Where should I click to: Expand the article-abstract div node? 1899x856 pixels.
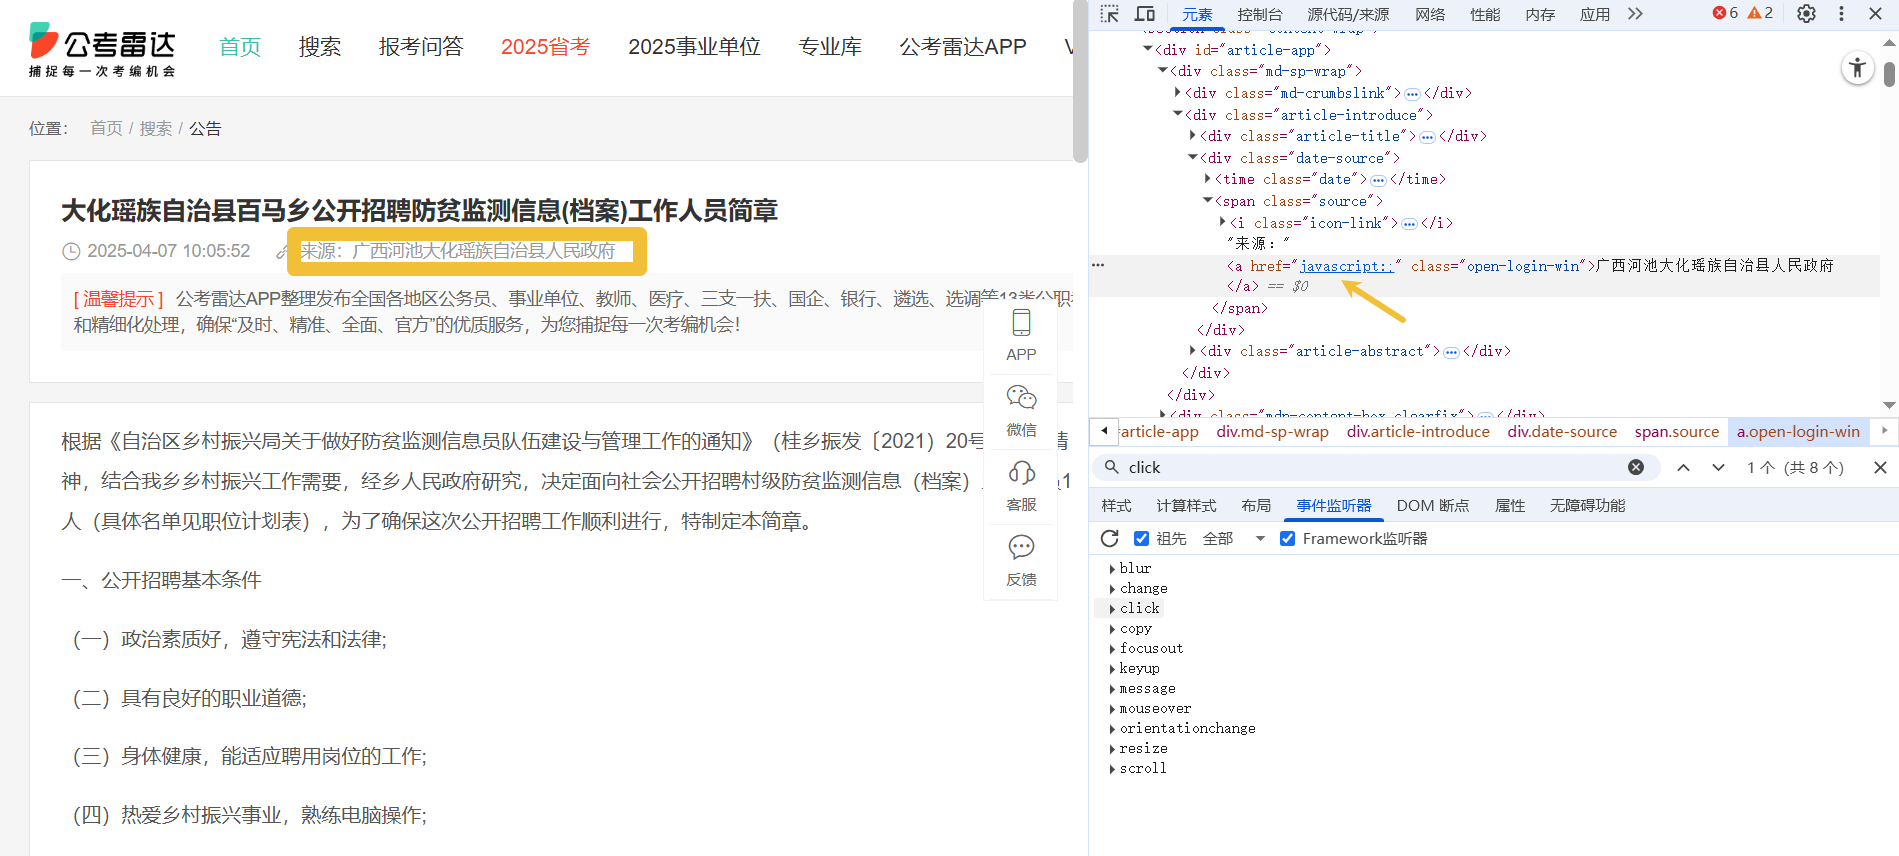pos(1192,351)
